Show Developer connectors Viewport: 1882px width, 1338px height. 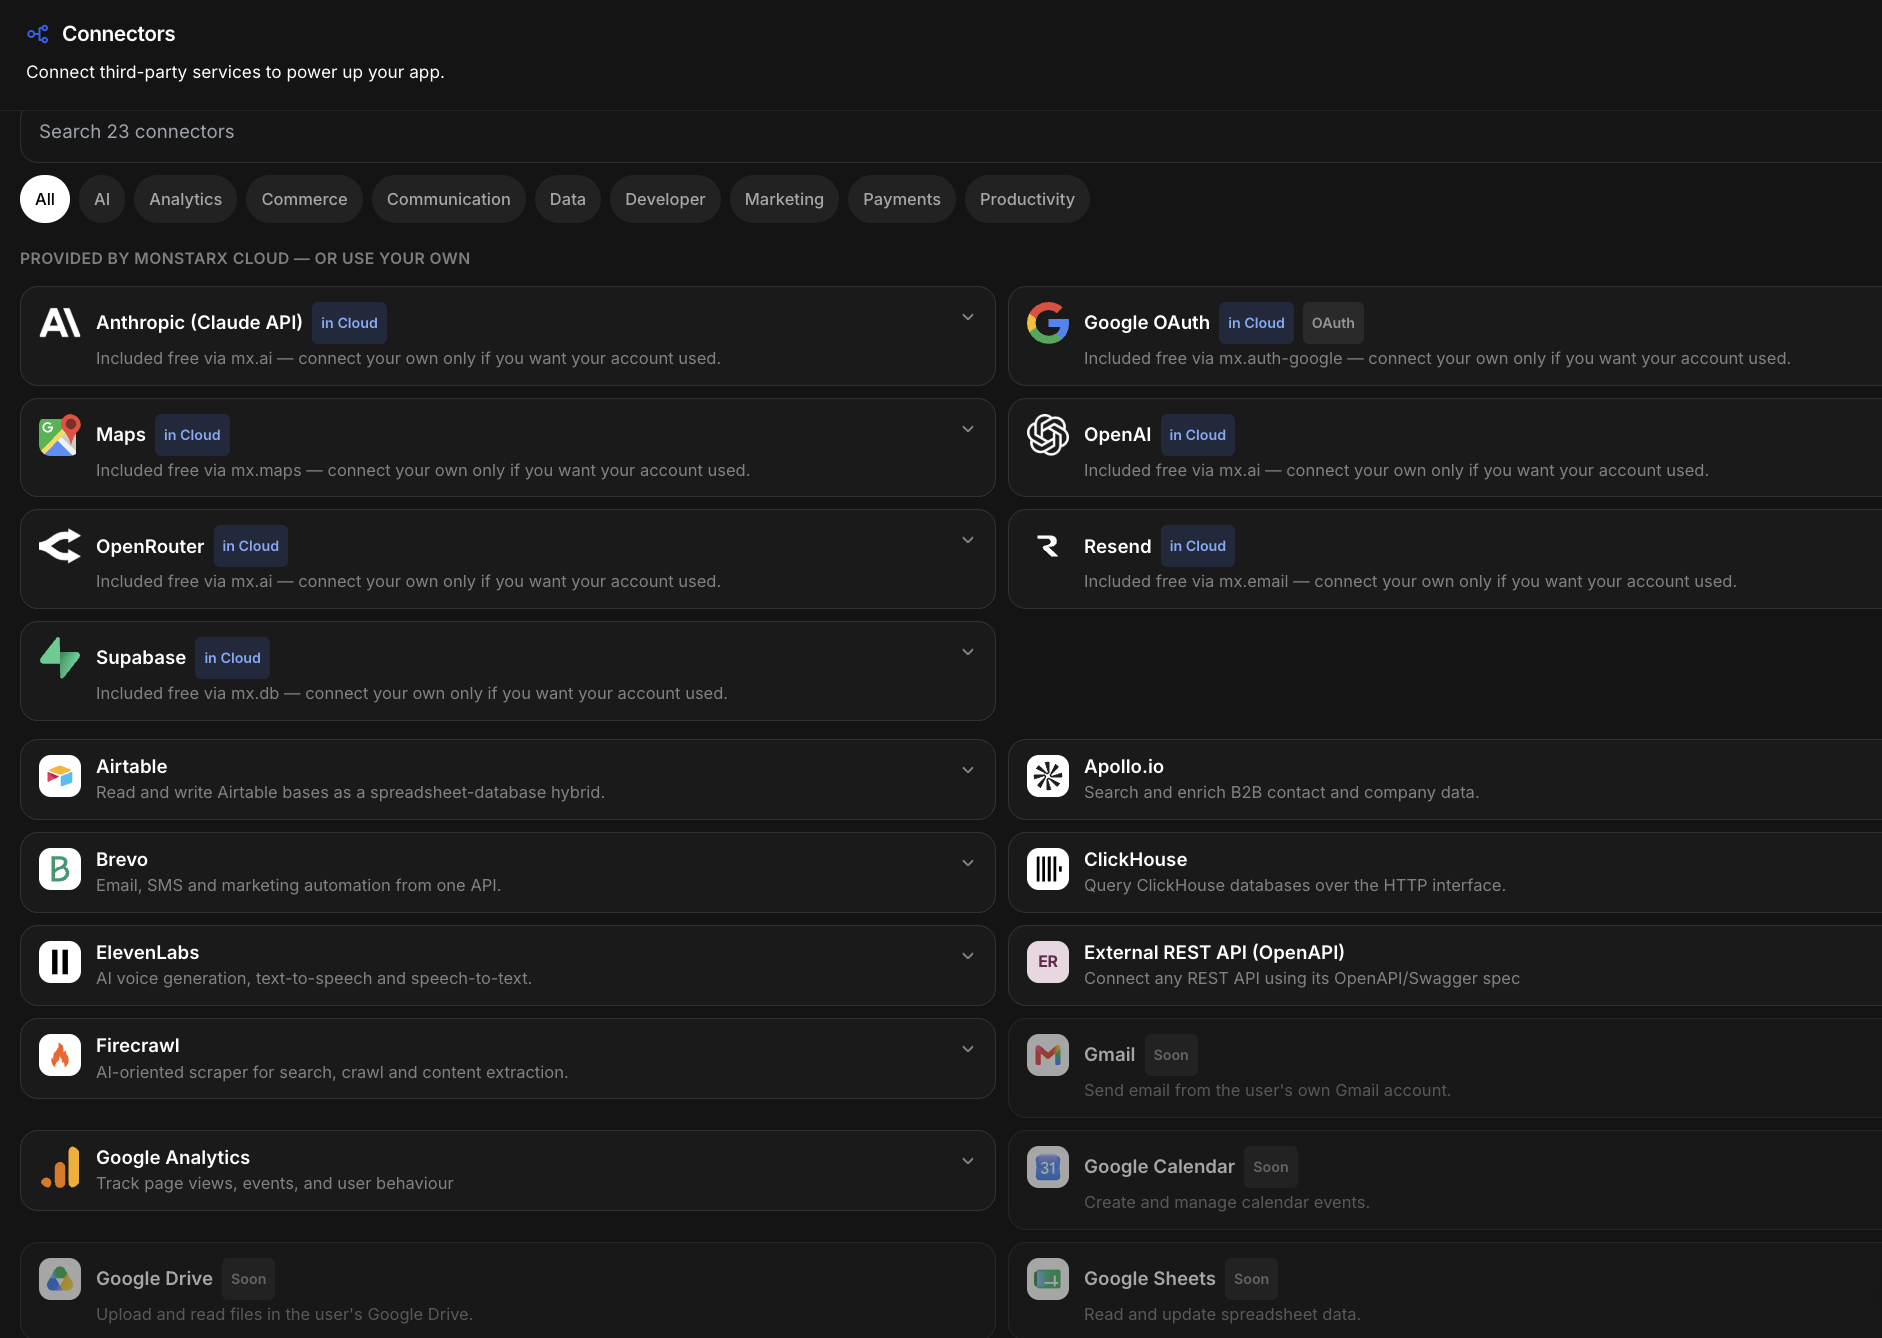(x=665, y=199)
